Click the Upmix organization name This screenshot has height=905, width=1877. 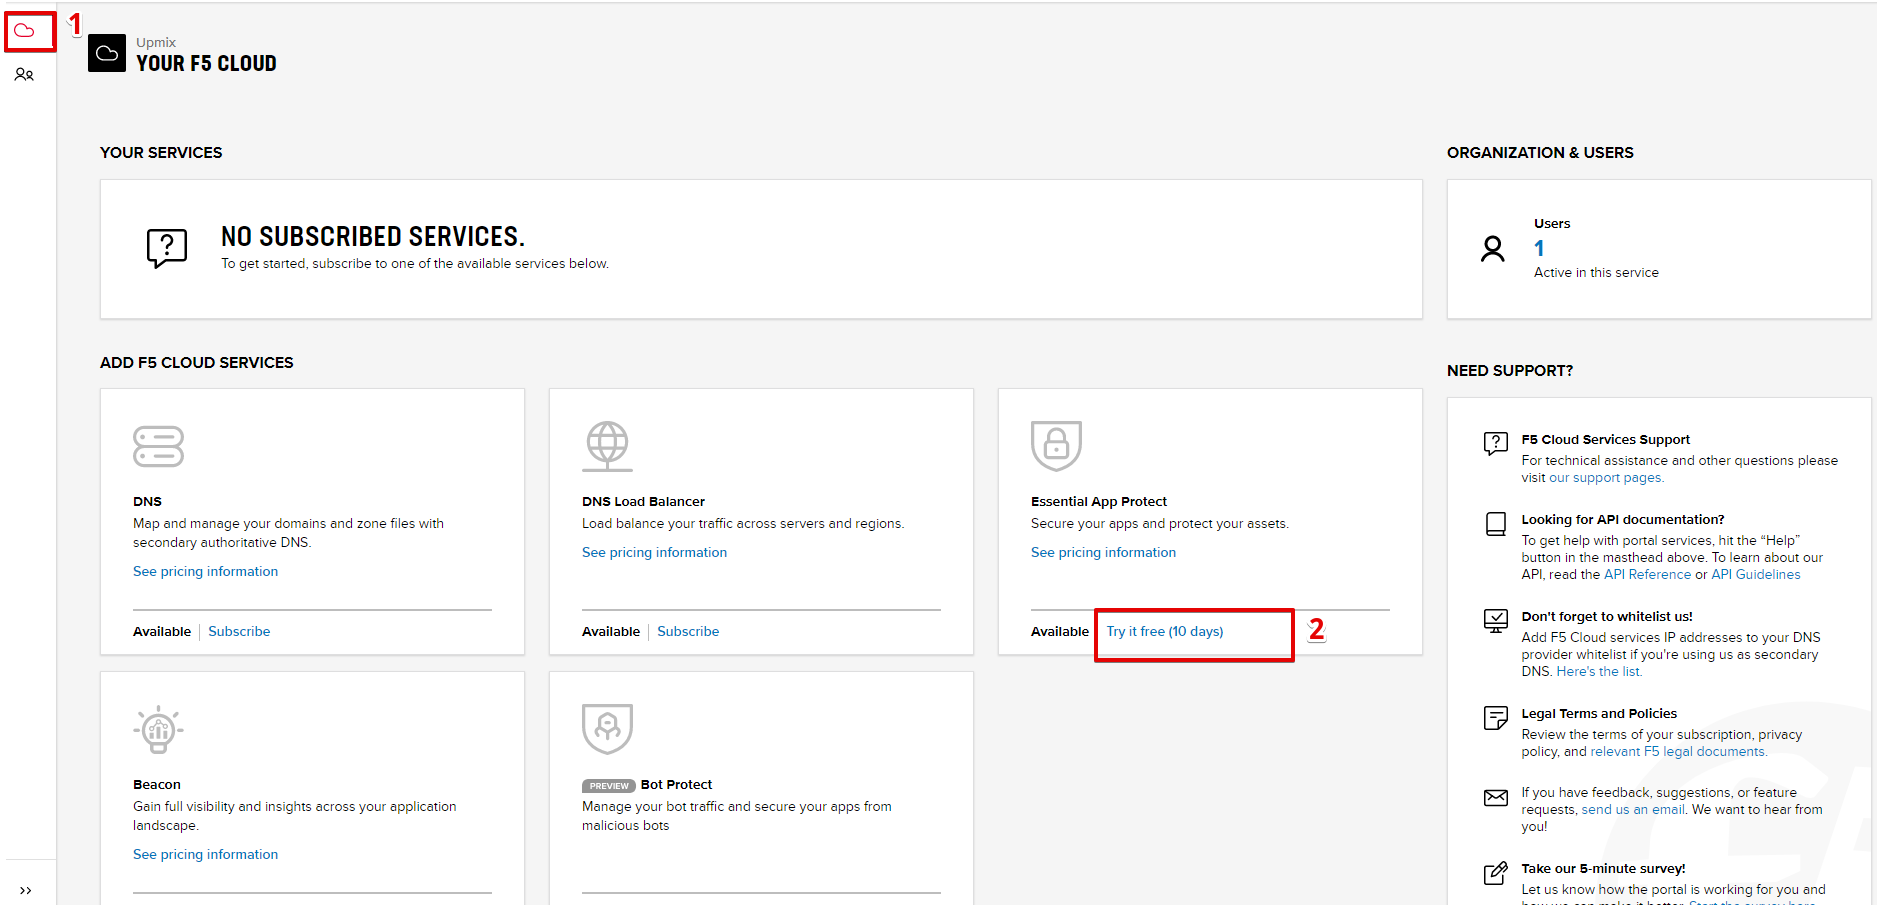(156, 42)
